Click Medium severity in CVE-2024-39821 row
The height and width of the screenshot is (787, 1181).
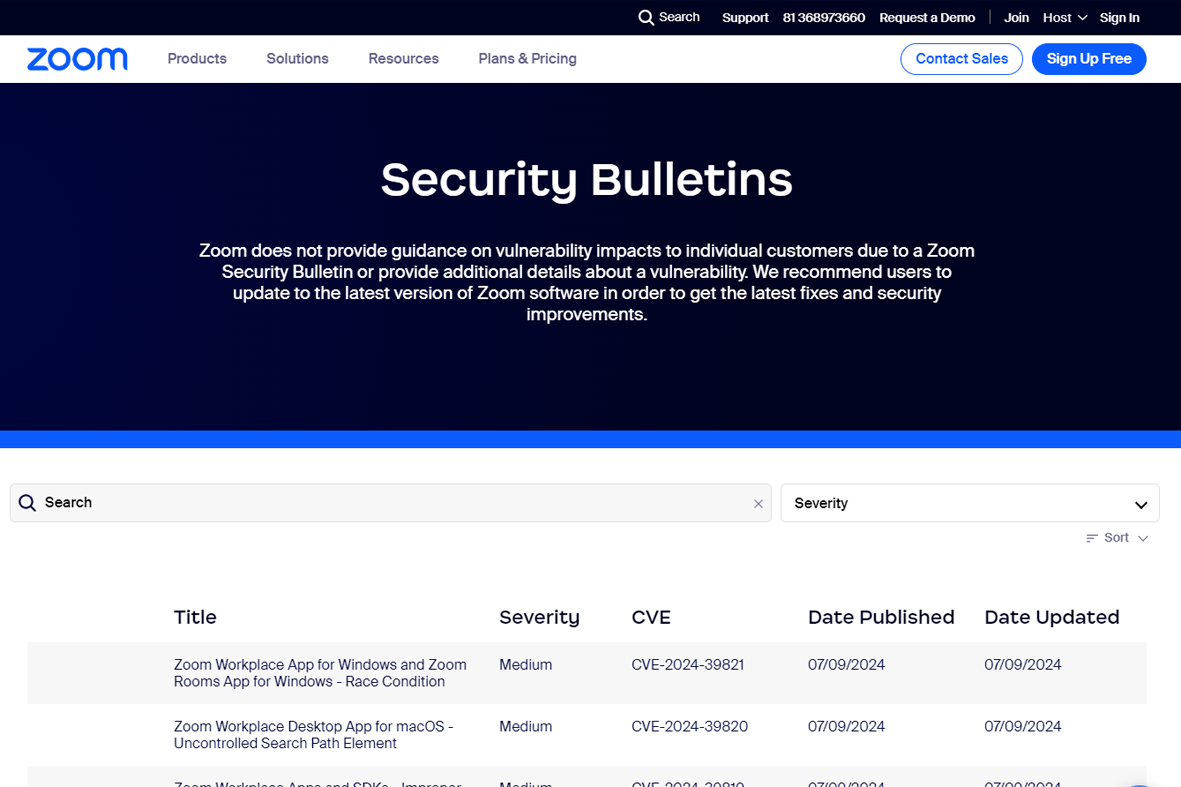(x=526, y=665)
